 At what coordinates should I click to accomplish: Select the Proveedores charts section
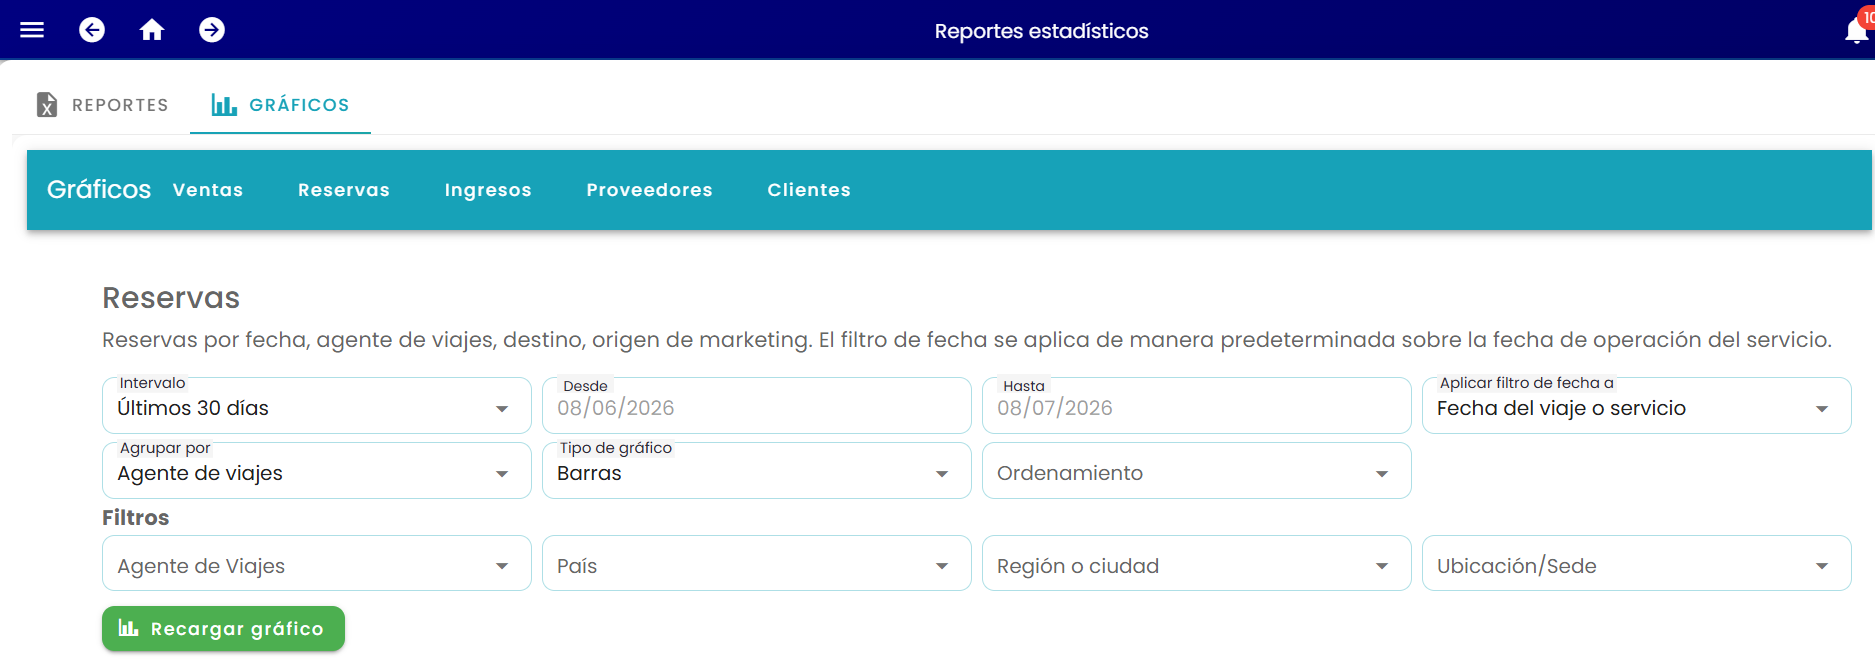(x=649, y=190)
